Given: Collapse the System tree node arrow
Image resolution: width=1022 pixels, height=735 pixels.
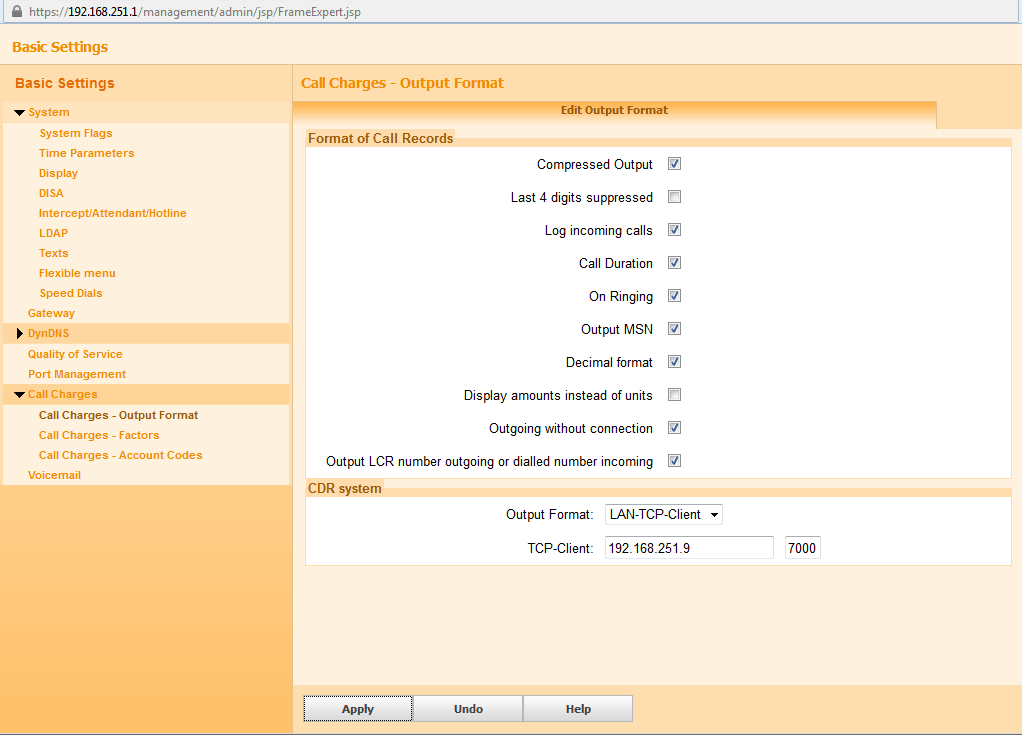Looking at the screenshot, I should [x=20, y=113].
